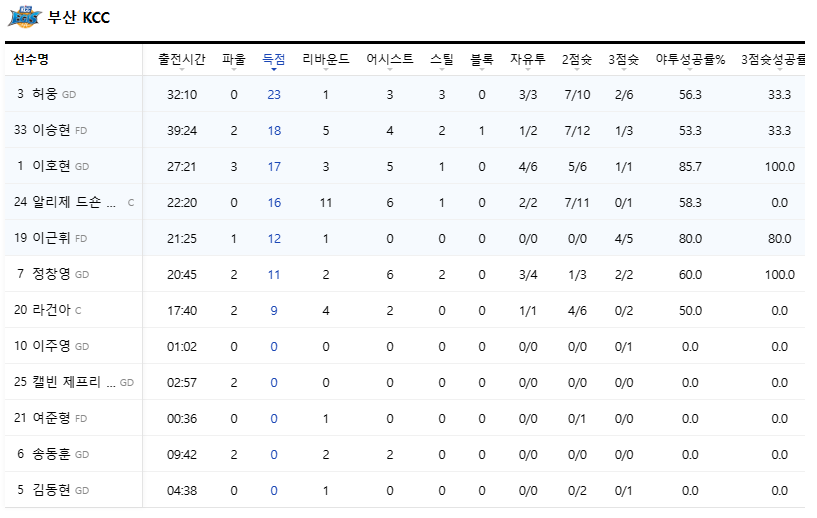The width and height of the screenshot is (817, 518).
Task: Open player 정창영 profile
Action: click(x=51, y=274)
